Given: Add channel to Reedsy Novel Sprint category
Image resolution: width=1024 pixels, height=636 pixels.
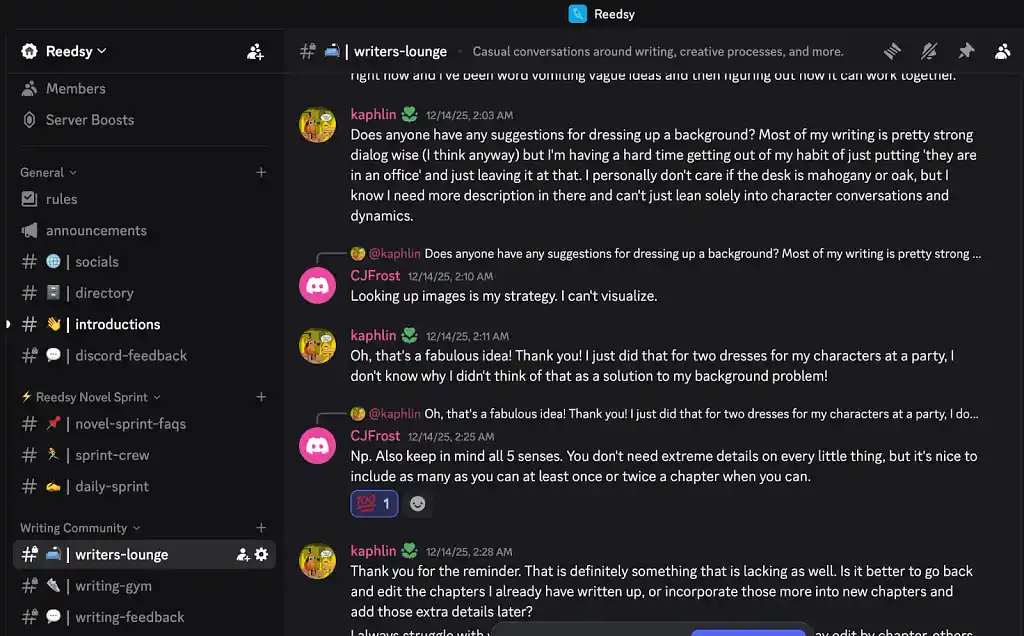Looking at the screenshot, I should [261, 397].
